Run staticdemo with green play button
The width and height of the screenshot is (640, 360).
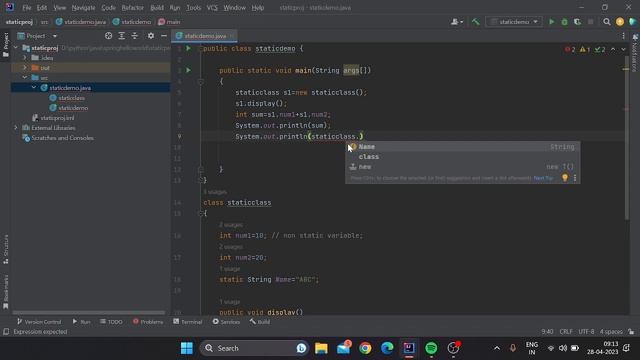[x=551, y=22]
